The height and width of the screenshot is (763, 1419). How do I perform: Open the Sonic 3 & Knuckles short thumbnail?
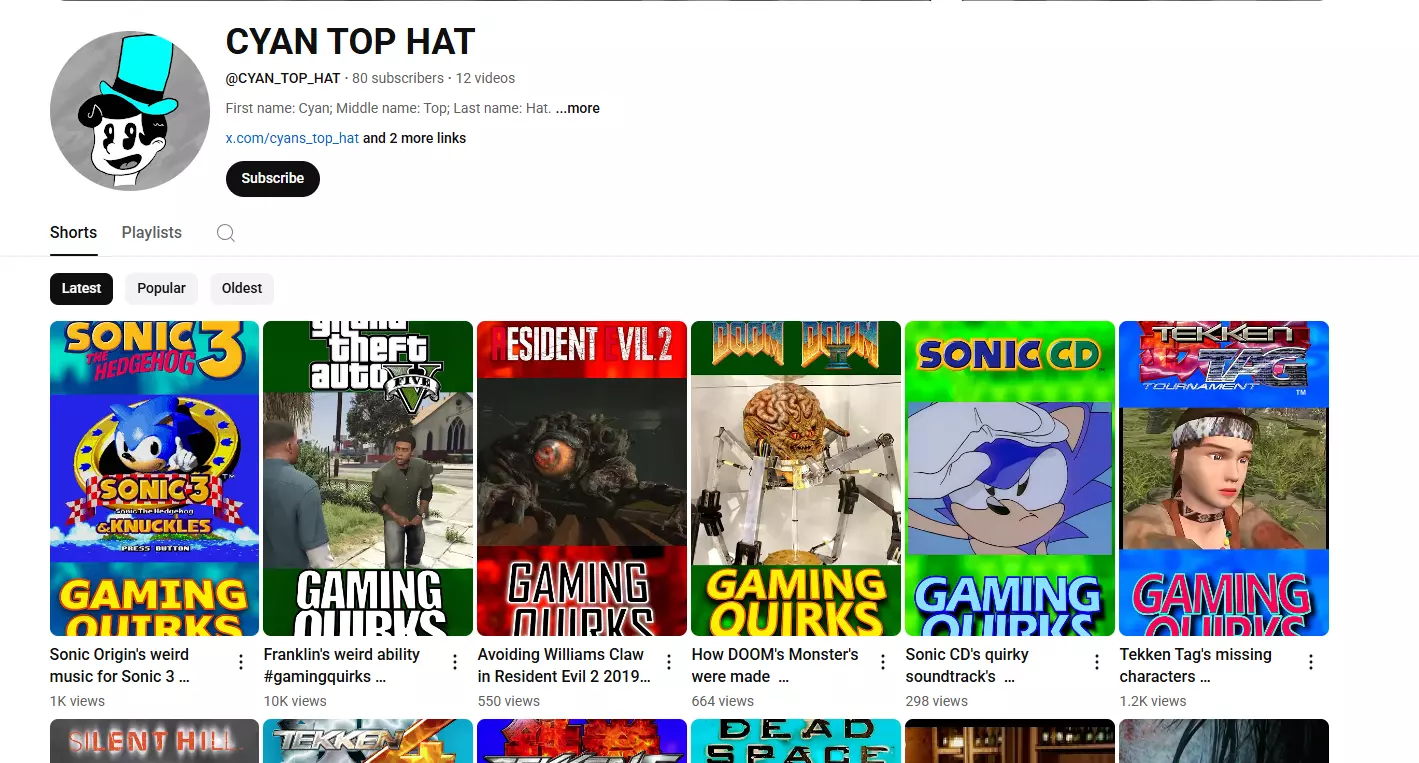[154, 478]
